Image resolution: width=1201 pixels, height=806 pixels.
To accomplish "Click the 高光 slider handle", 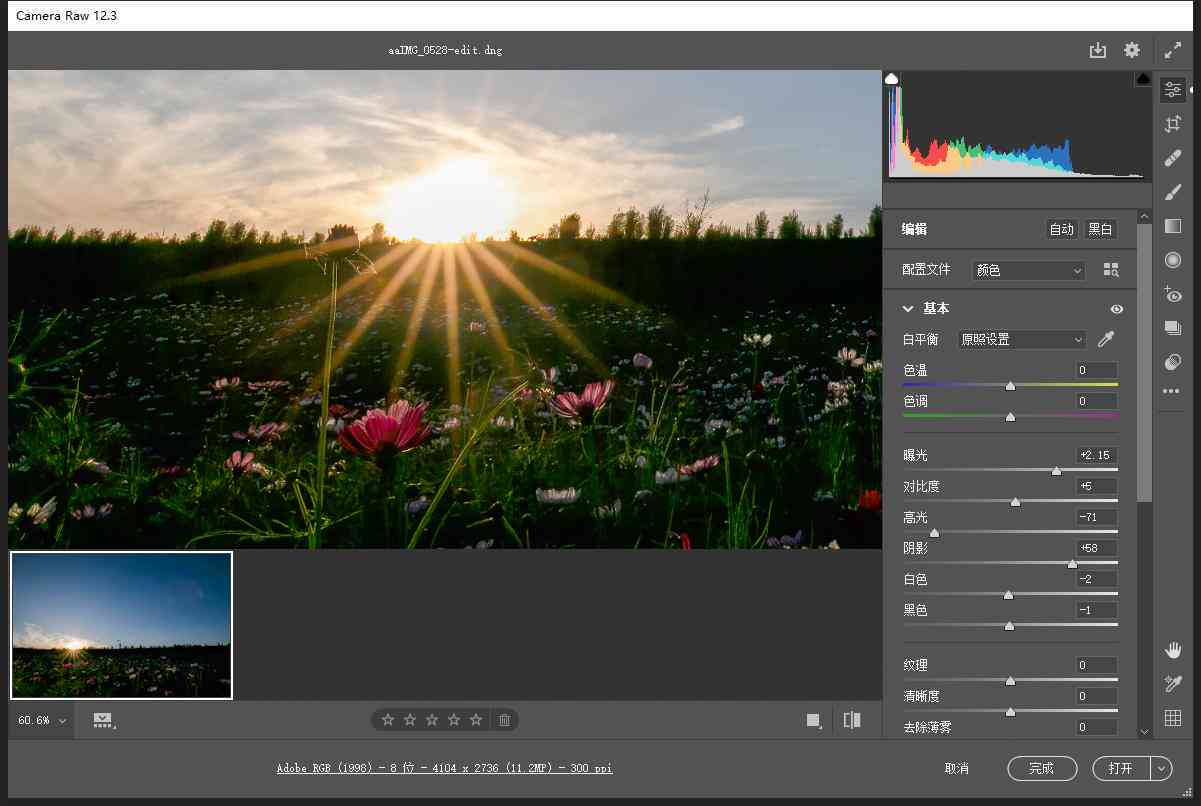I will pos(934,532).
